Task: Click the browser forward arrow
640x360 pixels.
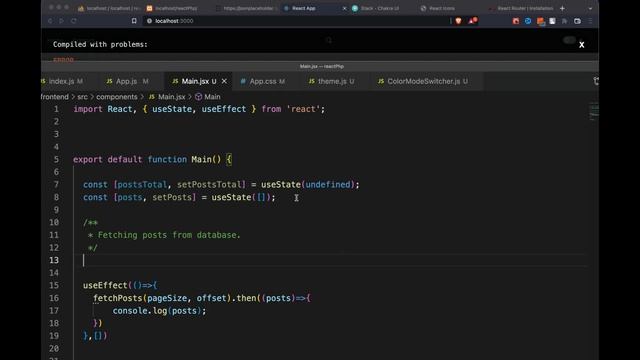Action: (x=62, y=21)
